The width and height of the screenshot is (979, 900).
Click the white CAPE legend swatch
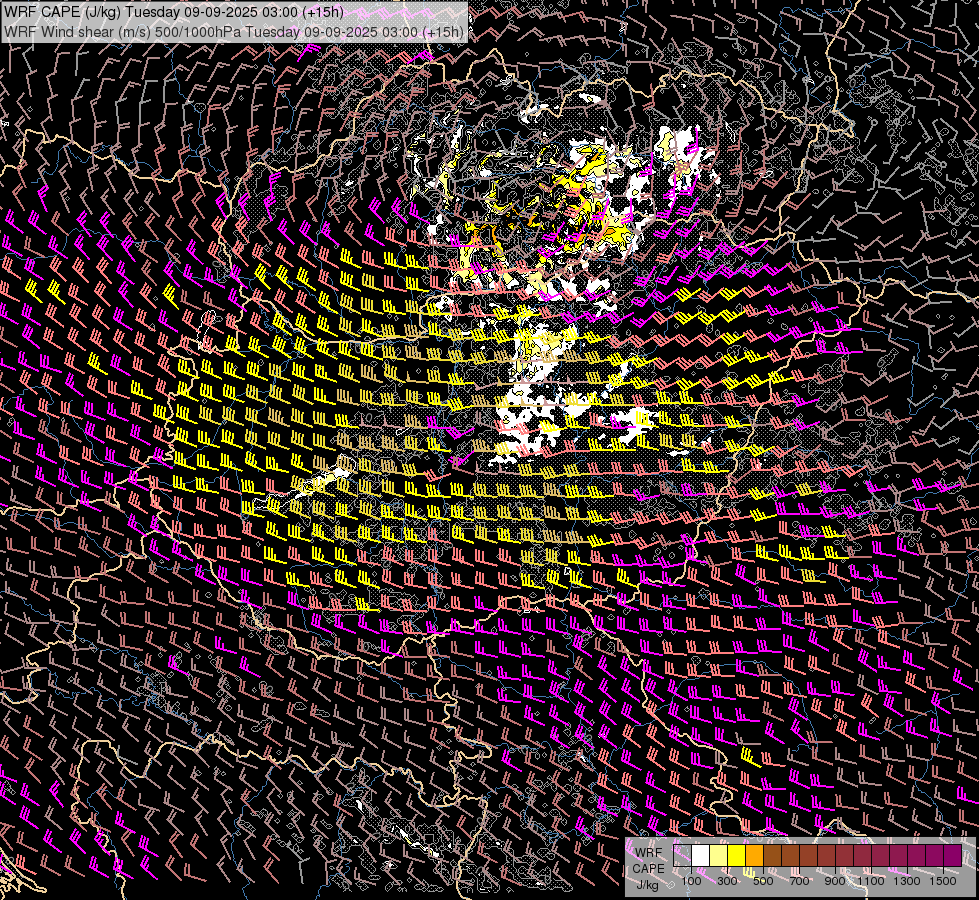[x=701, y=855]
